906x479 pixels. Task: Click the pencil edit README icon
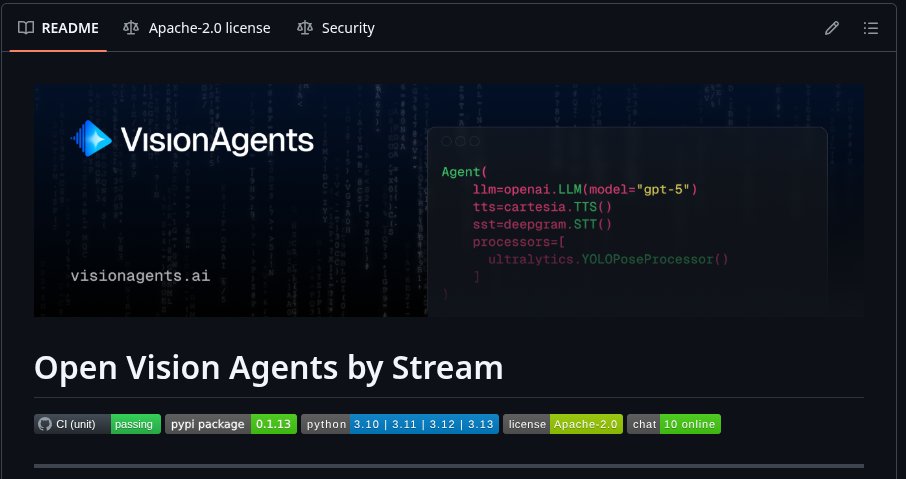[831, 28]
